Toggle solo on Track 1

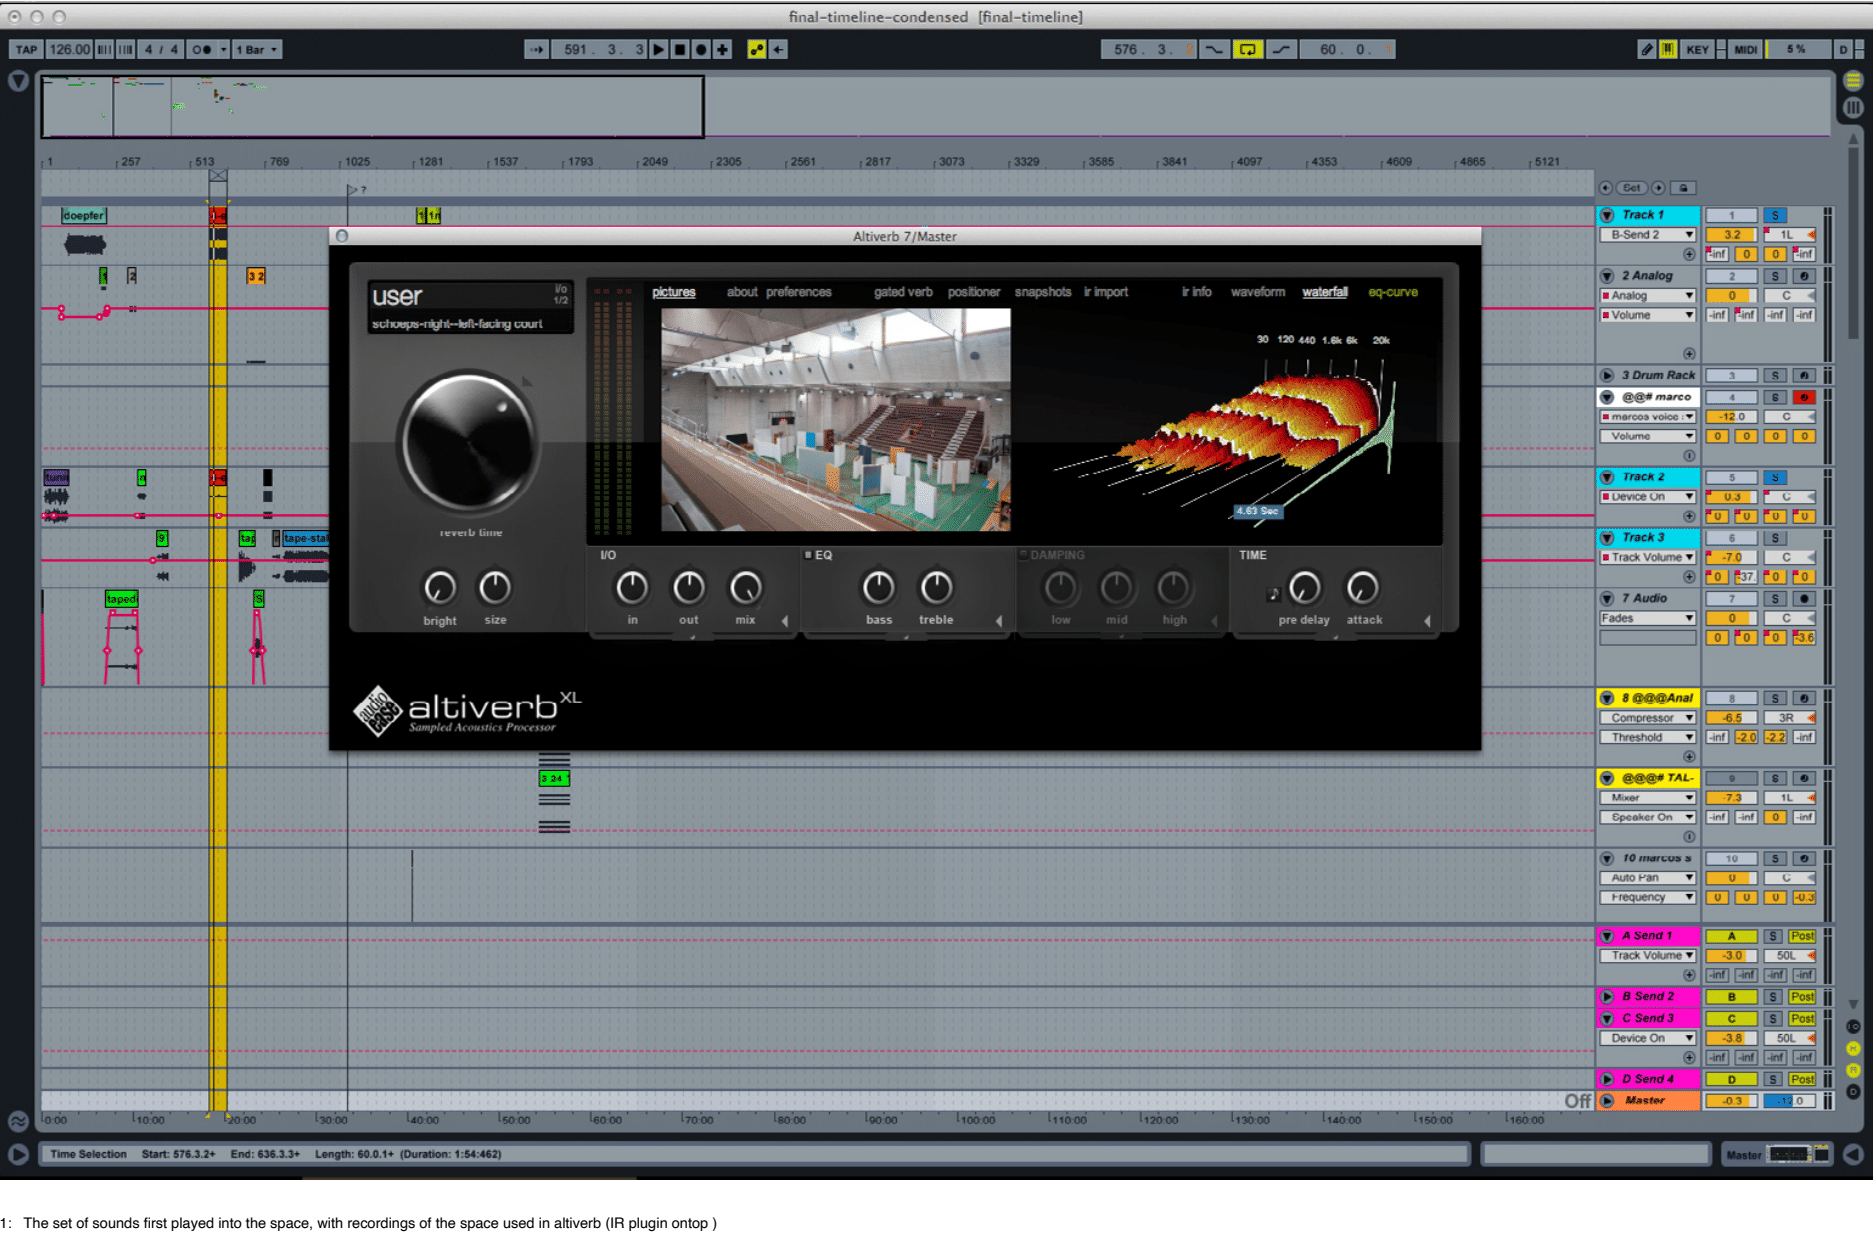click(1775, 215)
